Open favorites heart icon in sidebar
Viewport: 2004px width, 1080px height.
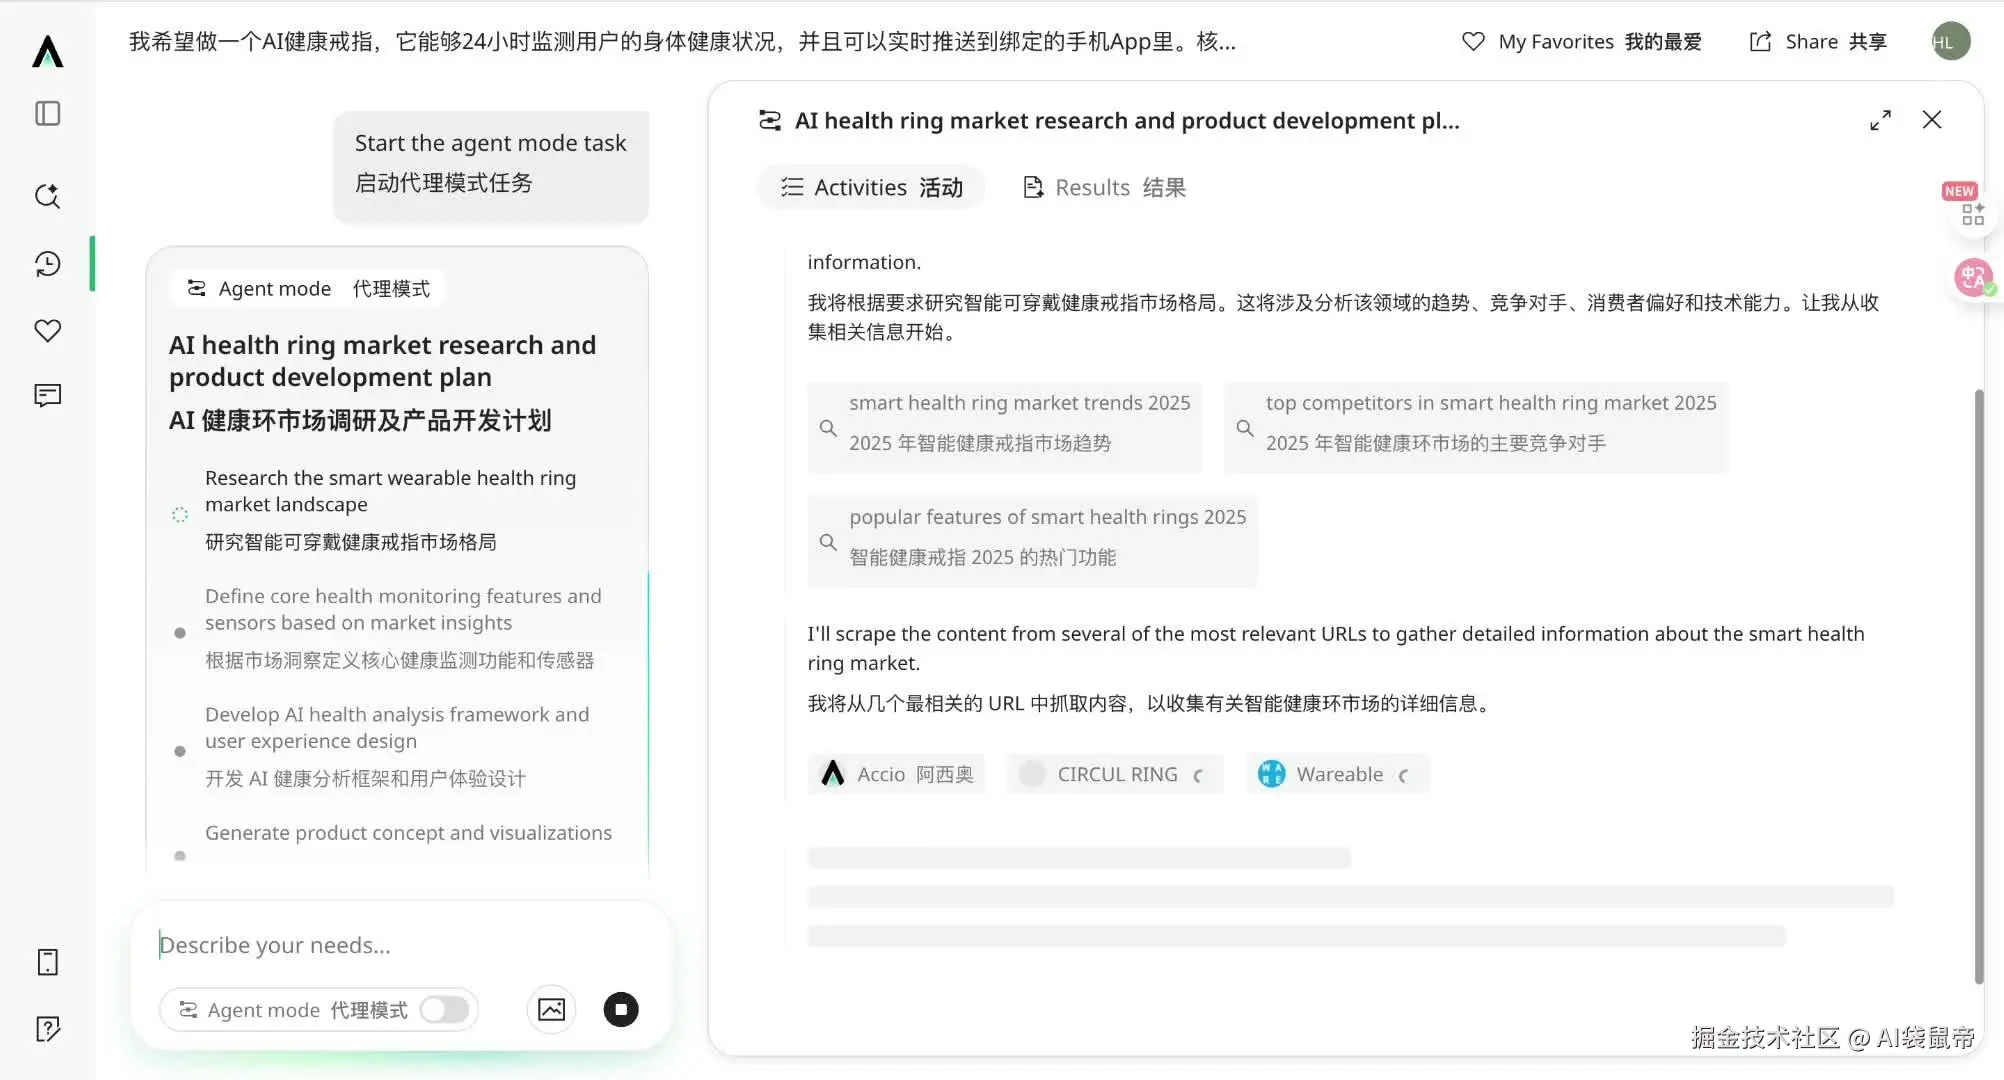click(47, 330)
